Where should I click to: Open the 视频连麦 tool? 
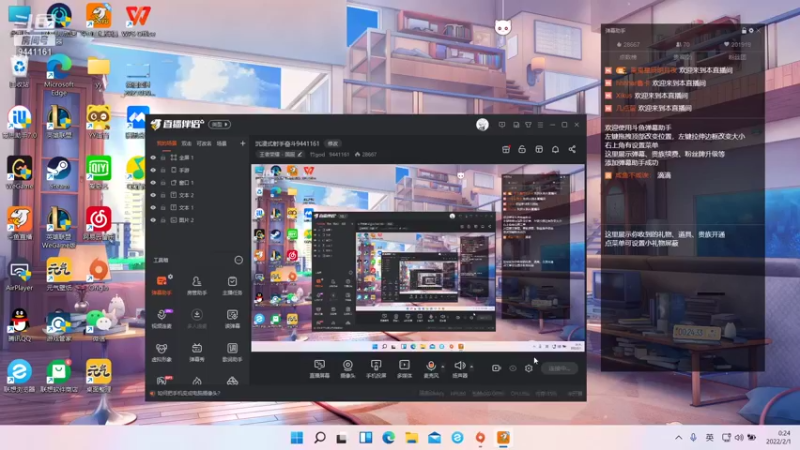(161, 318)
